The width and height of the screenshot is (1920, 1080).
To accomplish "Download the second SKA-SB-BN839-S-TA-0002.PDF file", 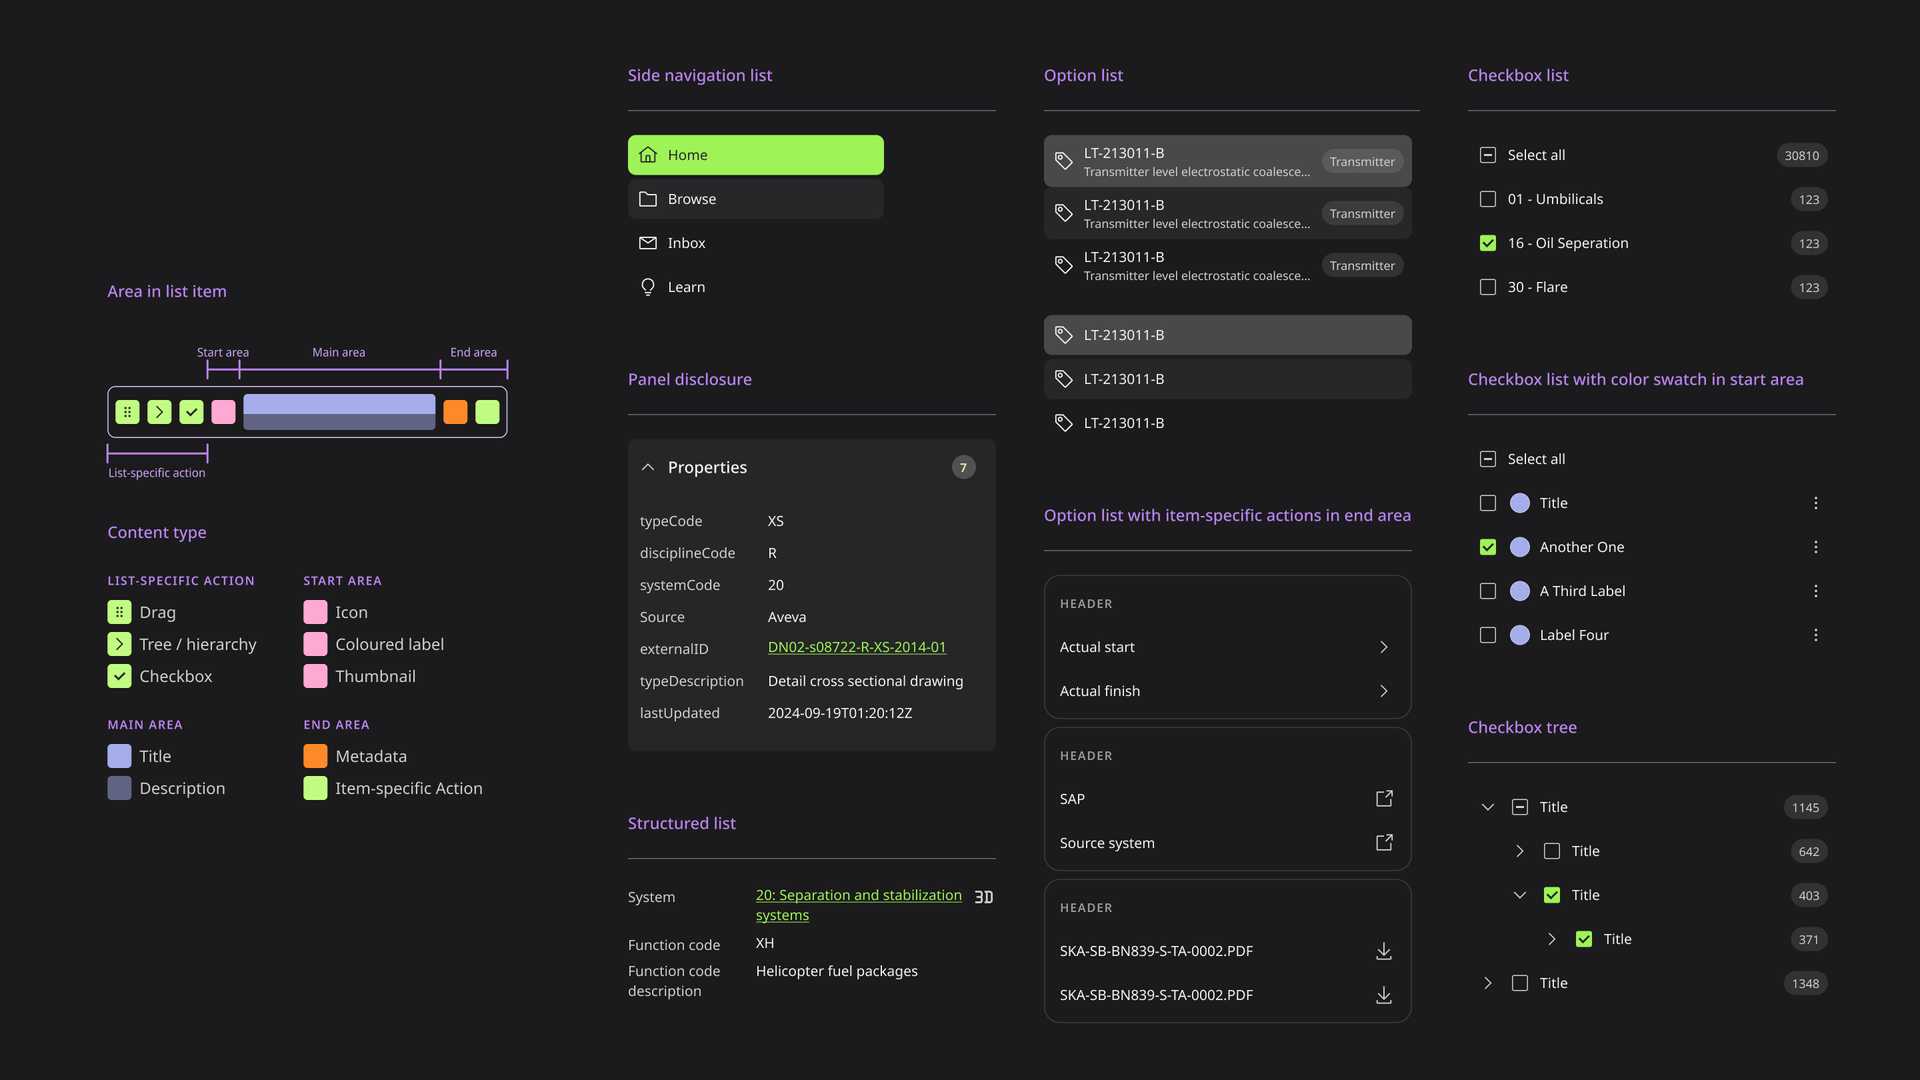I will pyautogui.click(x=1384, y=994).
